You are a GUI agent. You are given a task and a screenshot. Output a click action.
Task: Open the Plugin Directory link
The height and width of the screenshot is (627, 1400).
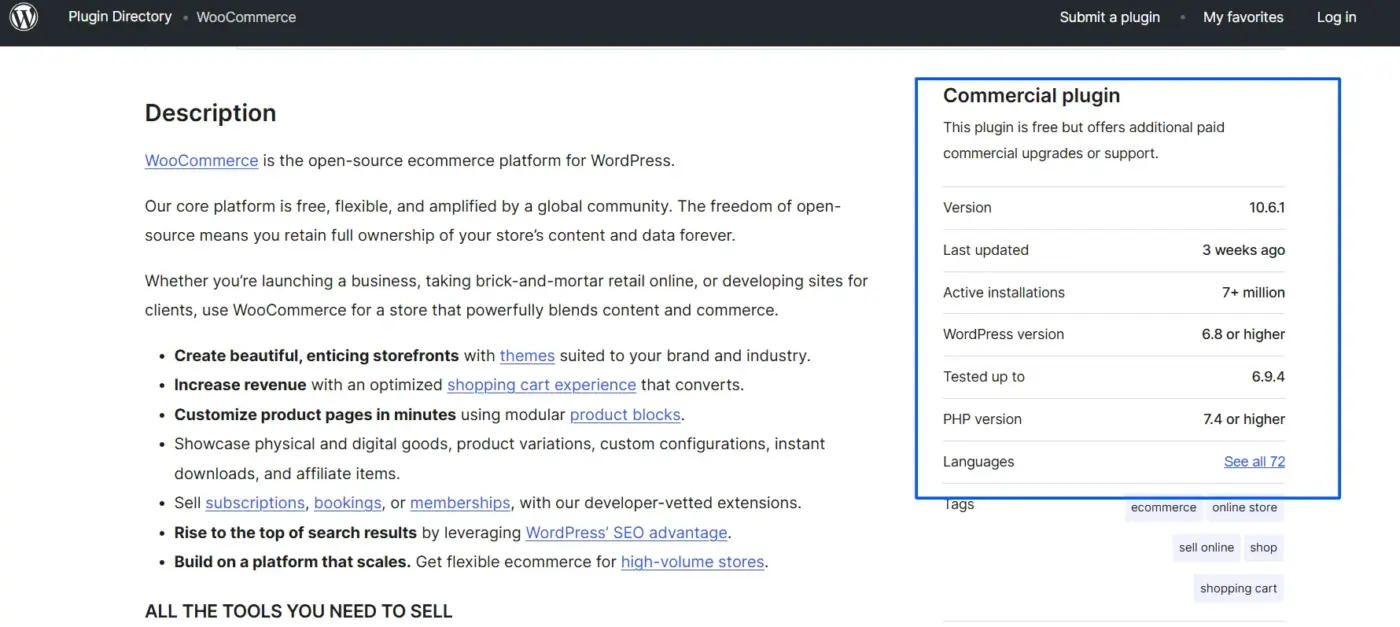[x=120, y=17]
